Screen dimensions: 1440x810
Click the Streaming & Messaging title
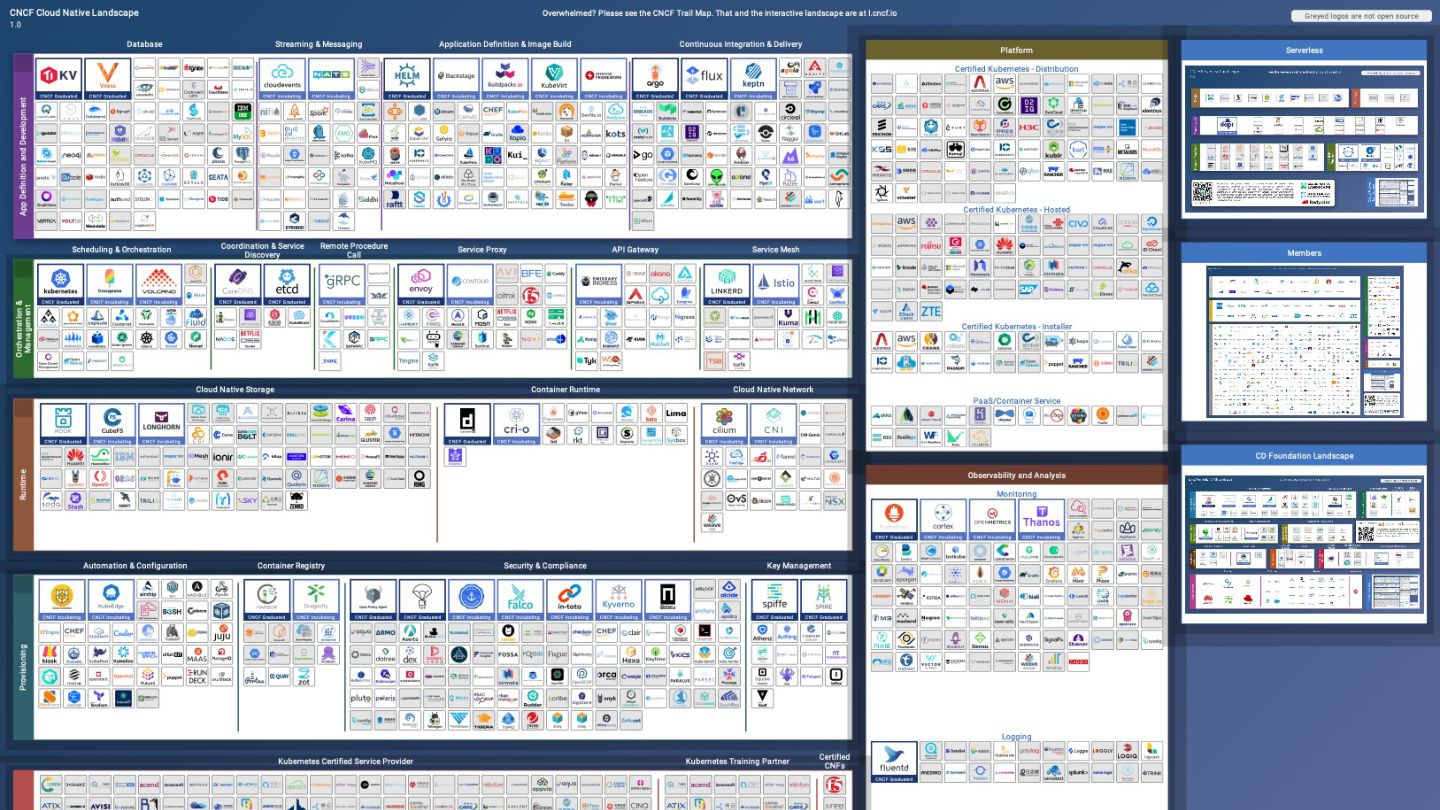[x=318, y=44]
